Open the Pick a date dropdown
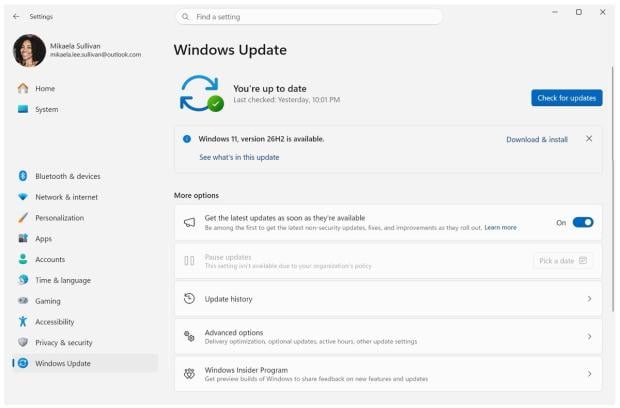The image size is (620, 408). pyautogui.click(x=563, y=261)
